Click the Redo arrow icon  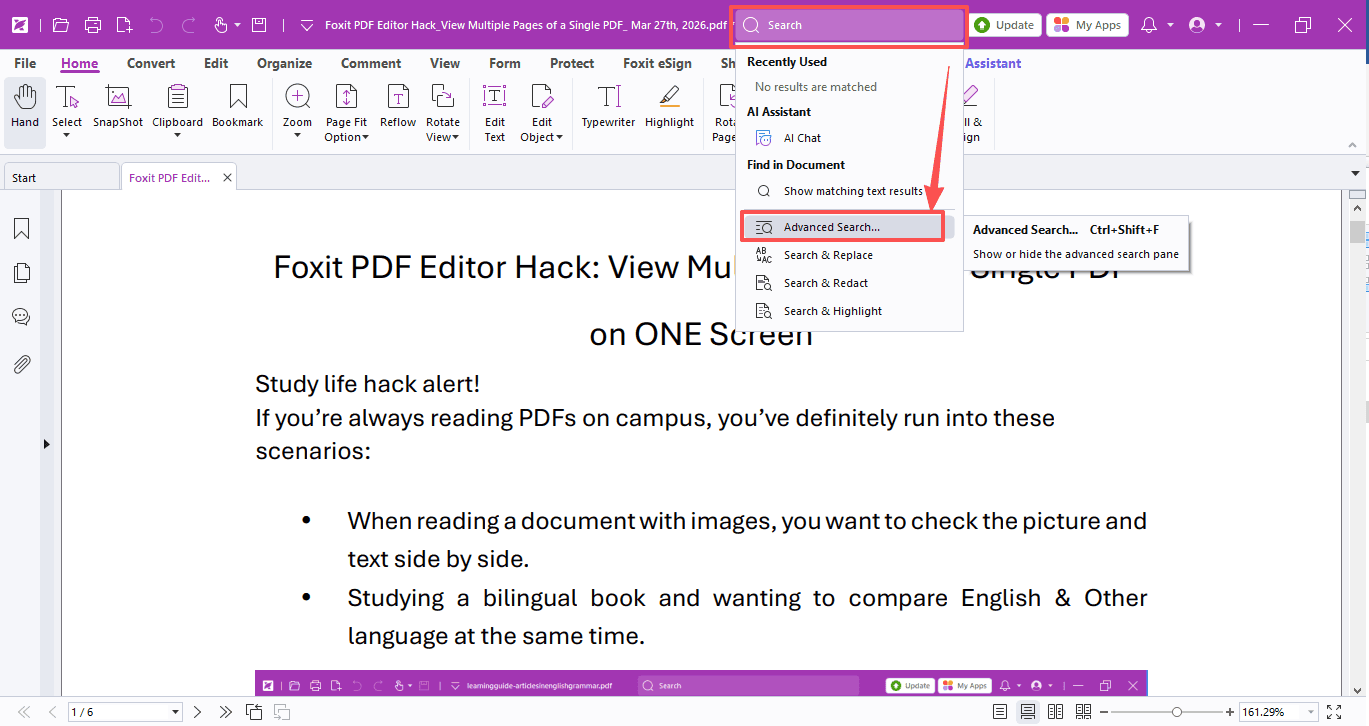(186, 25)
